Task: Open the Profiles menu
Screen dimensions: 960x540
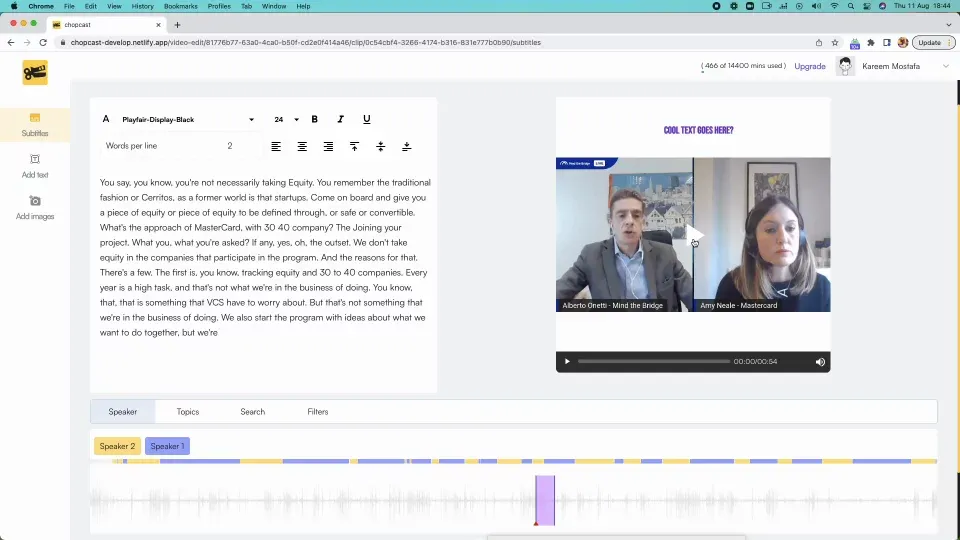Action: tap(219, 6)
